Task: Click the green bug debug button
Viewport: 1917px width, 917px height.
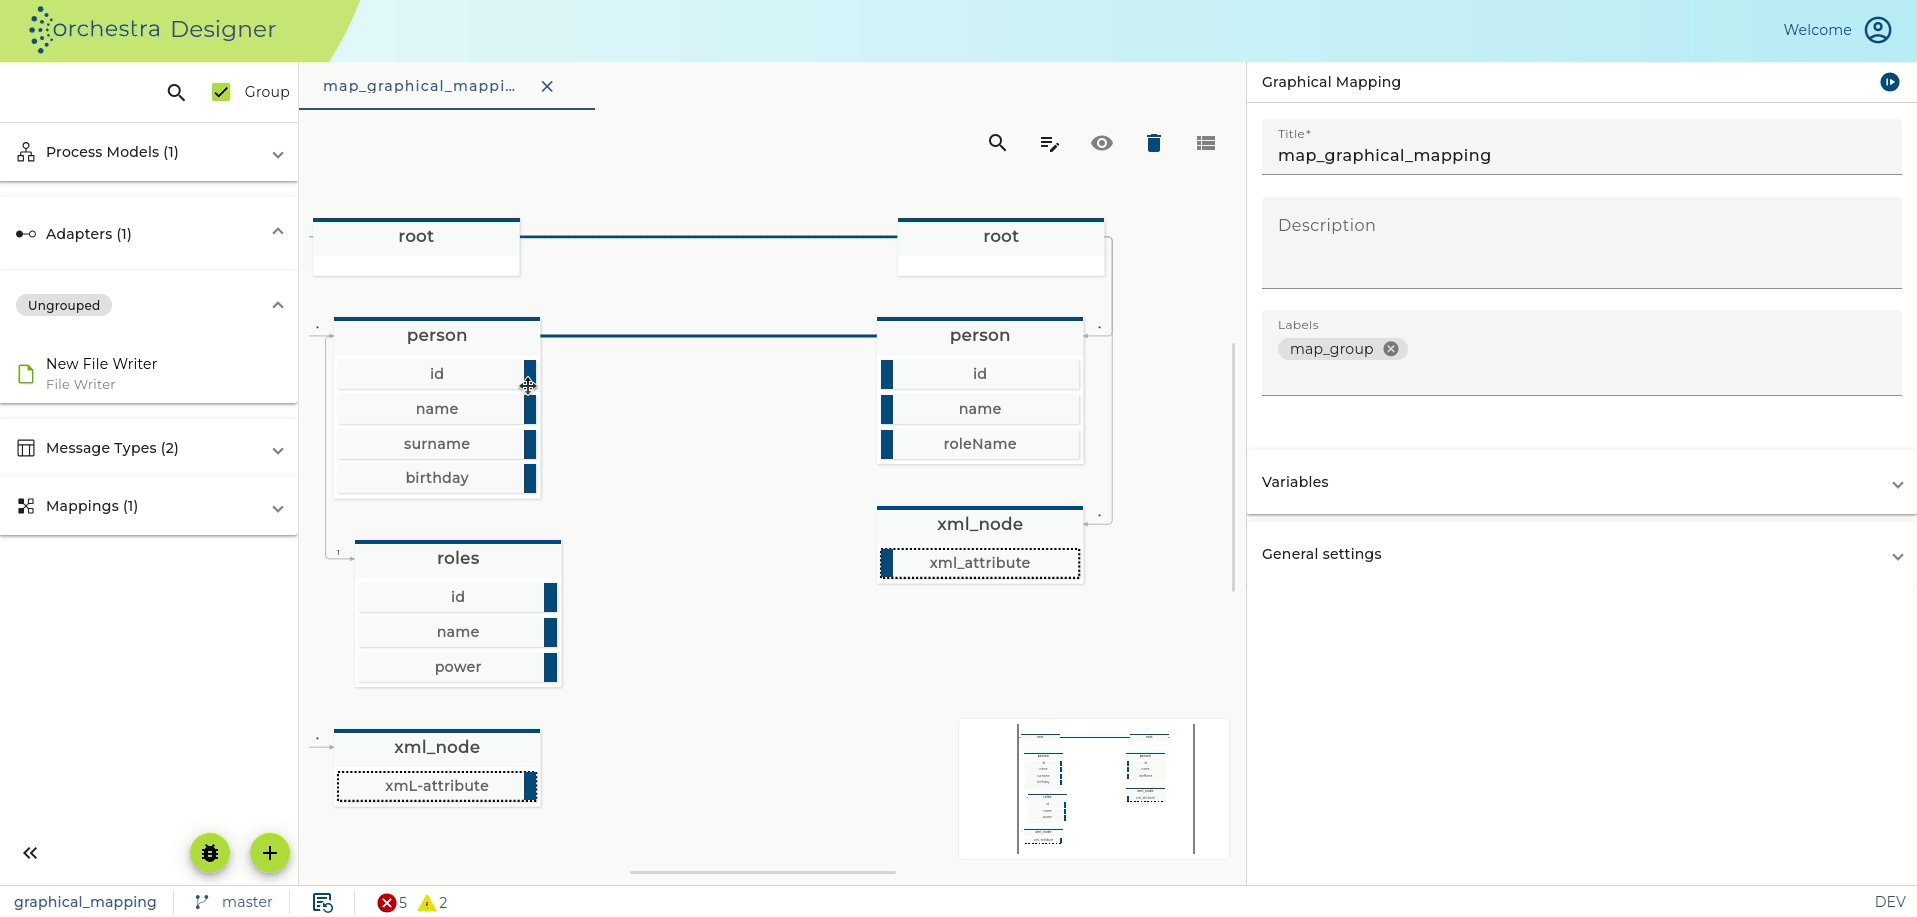Action: (210, 853)
